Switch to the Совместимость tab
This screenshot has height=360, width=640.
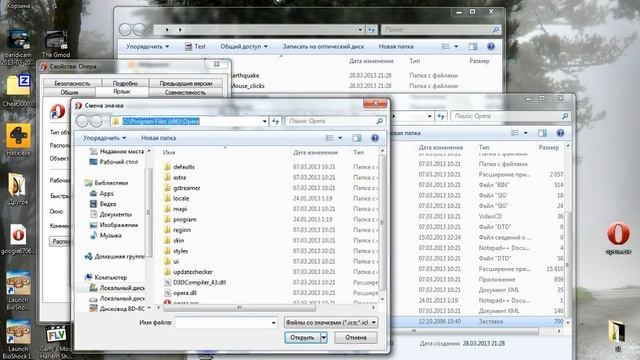pos(185,93)
